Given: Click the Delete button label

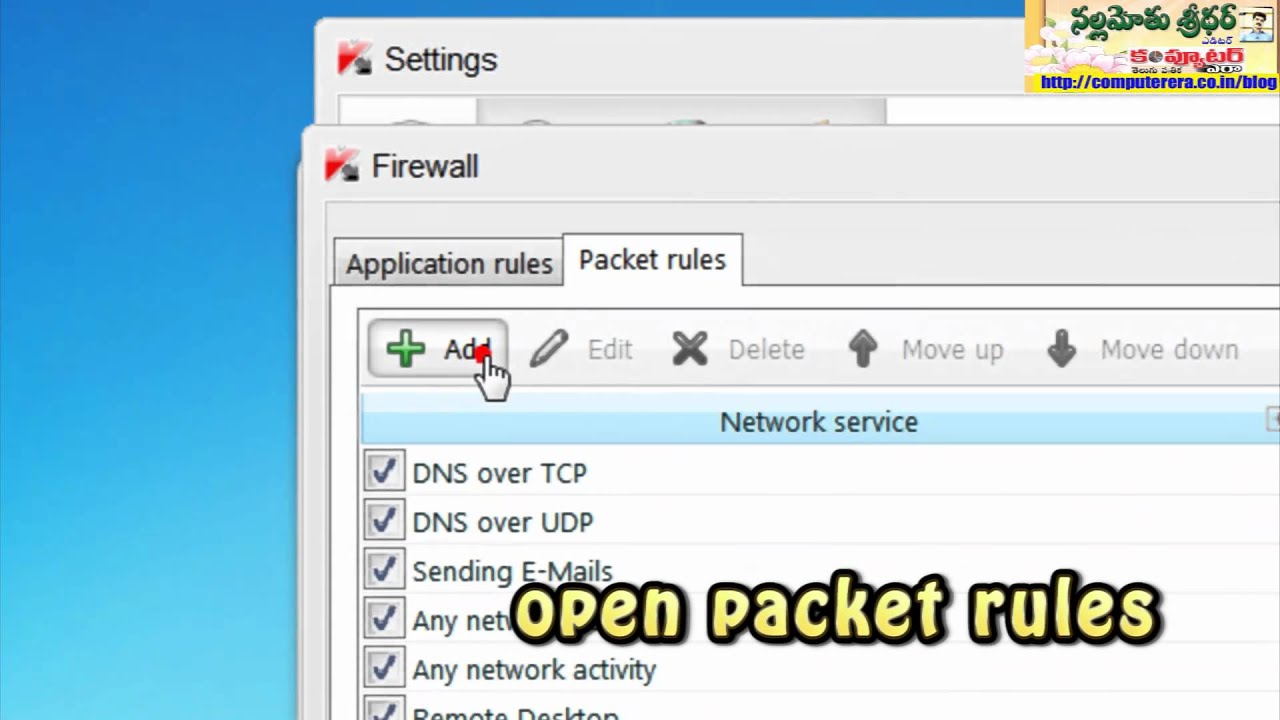Looking at the screenshot, I should point(766,350).
